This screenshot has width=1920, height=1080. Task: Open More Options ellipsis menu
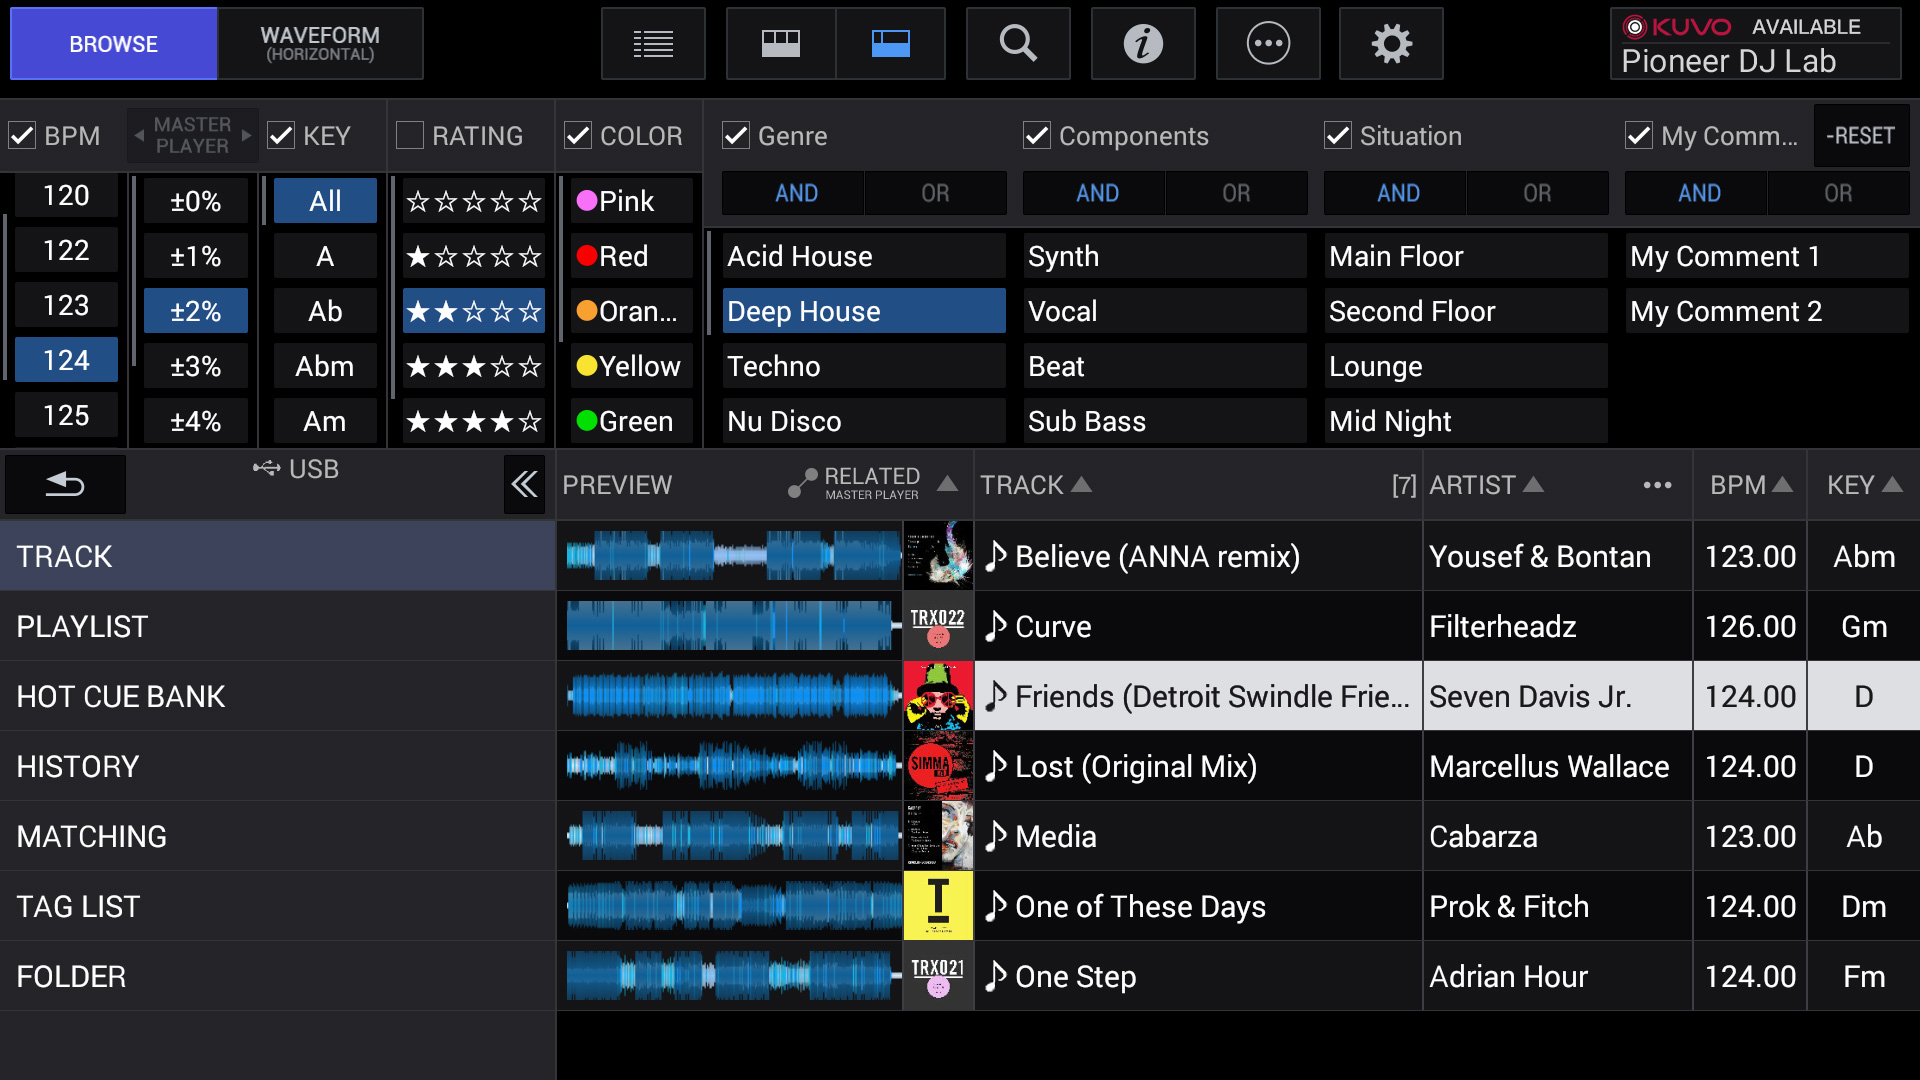click(x=1656, y=485)
